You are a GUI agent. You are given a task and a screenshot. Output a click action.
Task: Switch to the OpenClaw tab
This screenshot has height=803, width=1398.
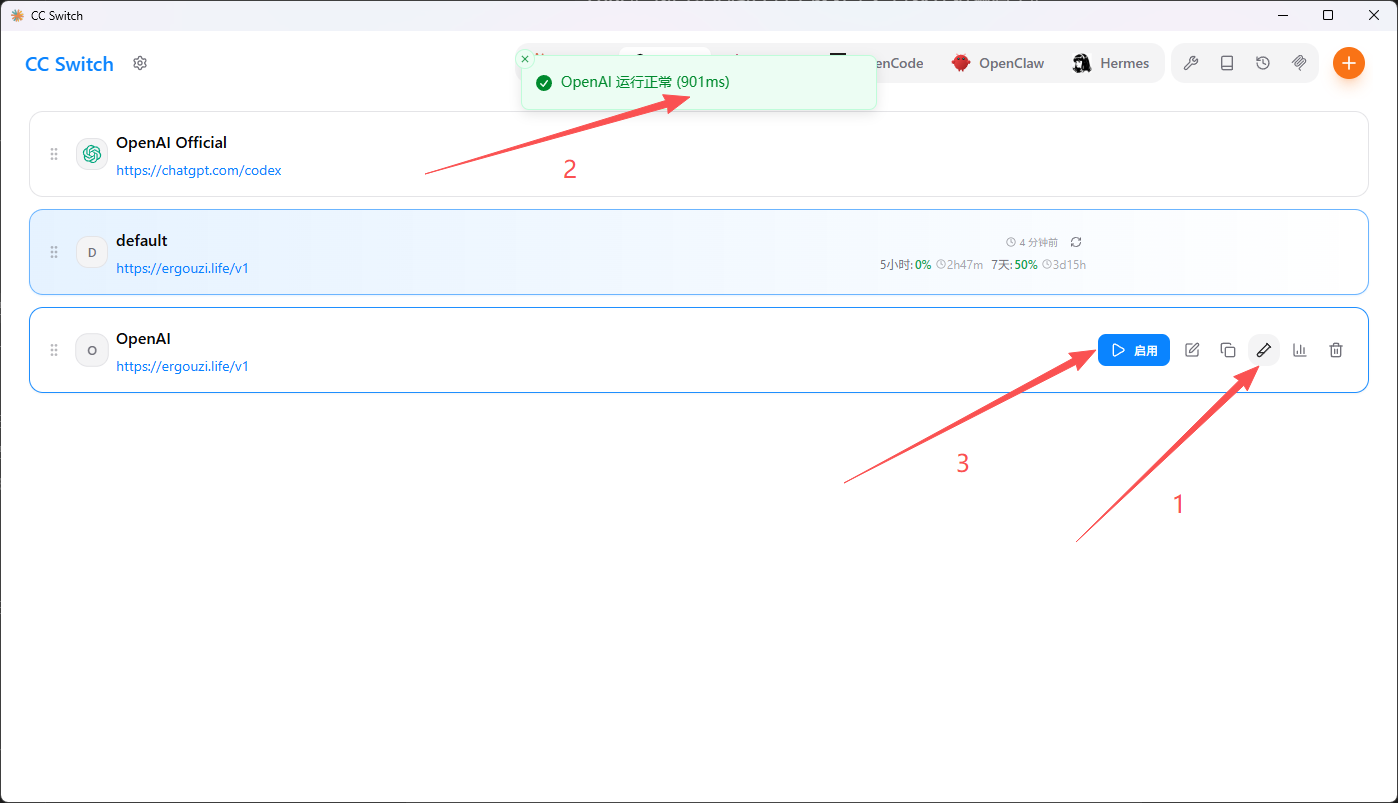(997, 63)
